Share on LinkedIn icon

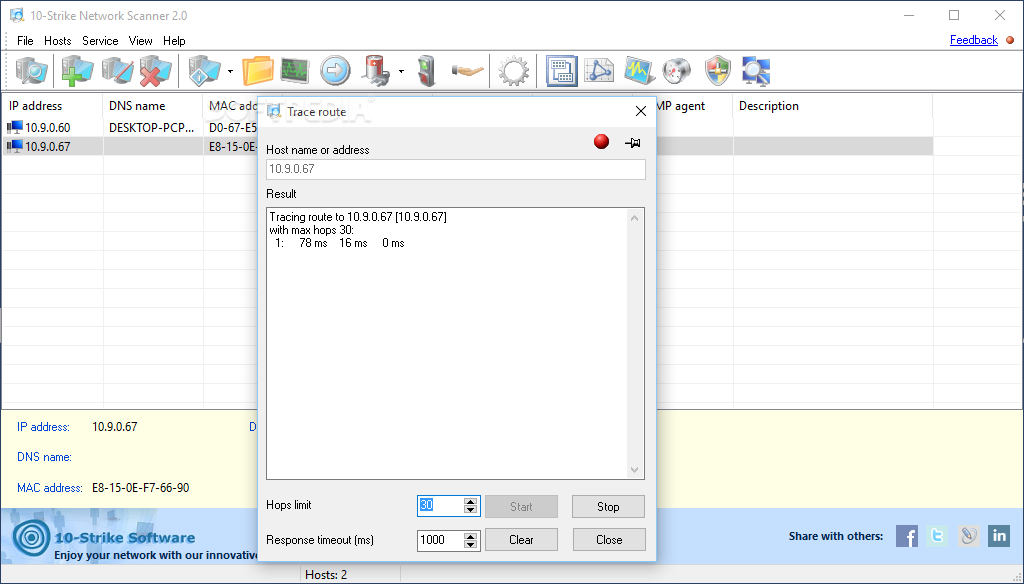pyautogui.click(x=999, y=536)
